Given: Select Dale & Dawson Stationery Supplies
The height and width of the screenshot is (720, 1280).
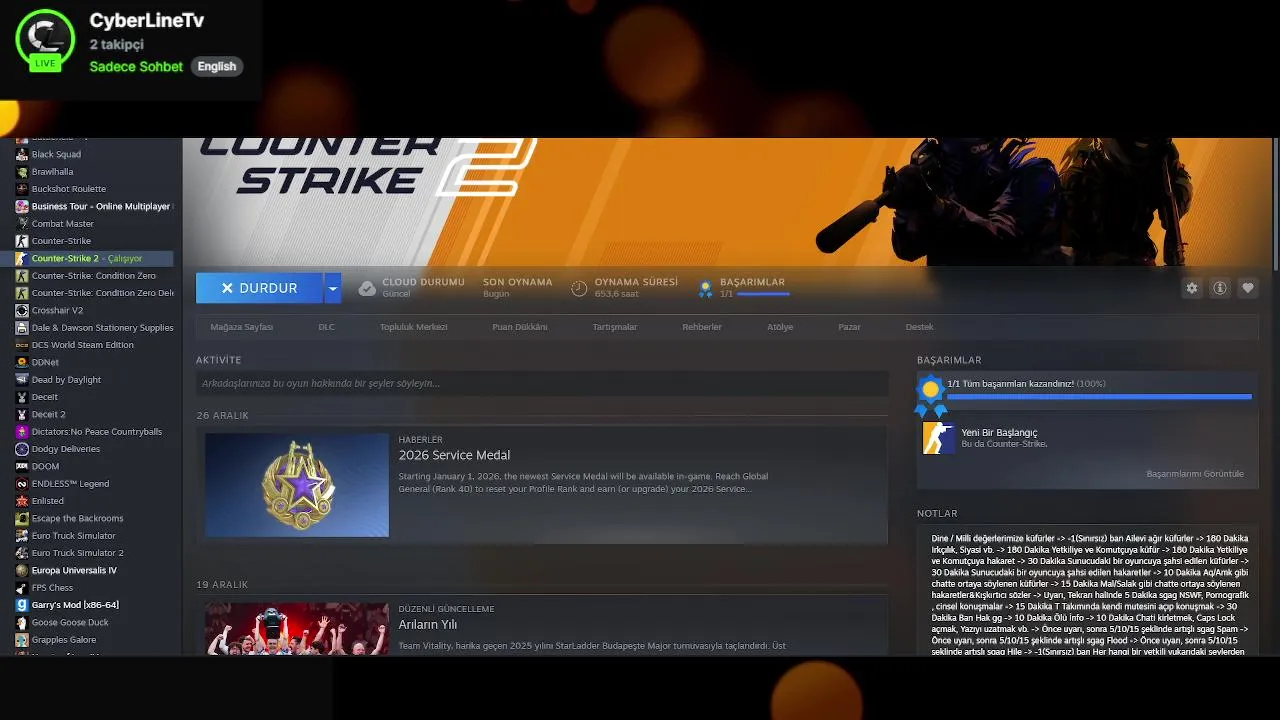Looking at the screenshot, I should point(102,328).
